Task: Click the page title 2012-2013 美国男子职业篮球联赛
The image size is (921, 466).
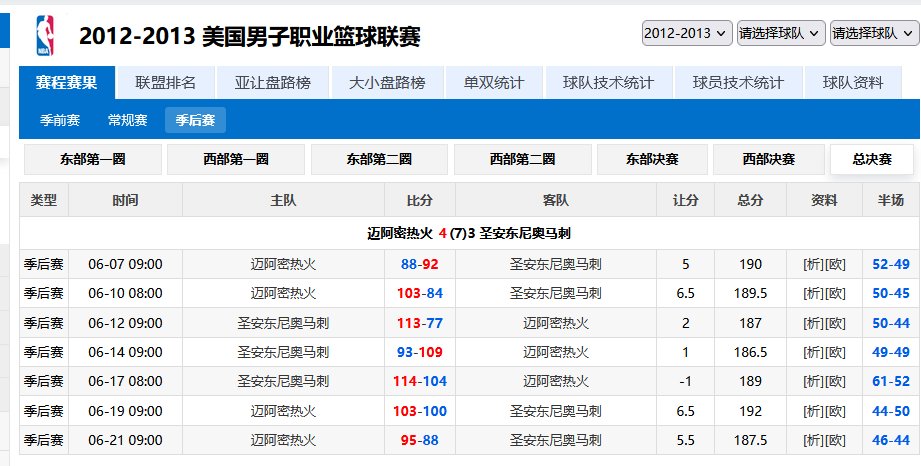Action: [x=250, y=37]
